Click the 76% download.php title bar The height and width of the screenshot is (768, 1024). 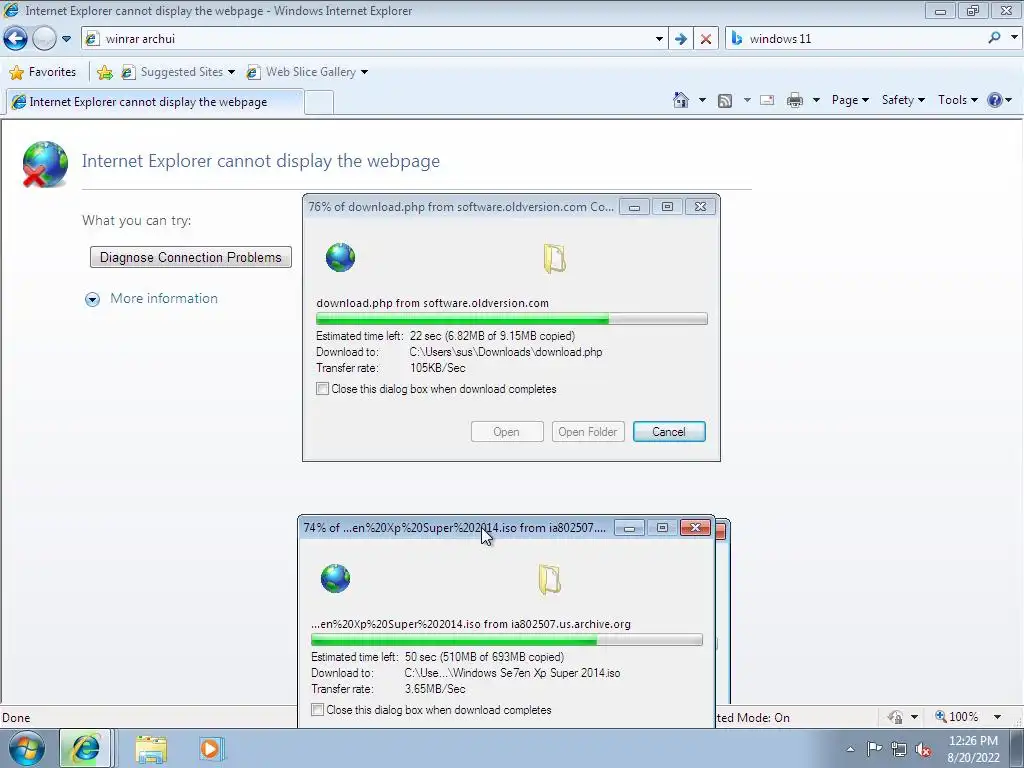(460, 207)
